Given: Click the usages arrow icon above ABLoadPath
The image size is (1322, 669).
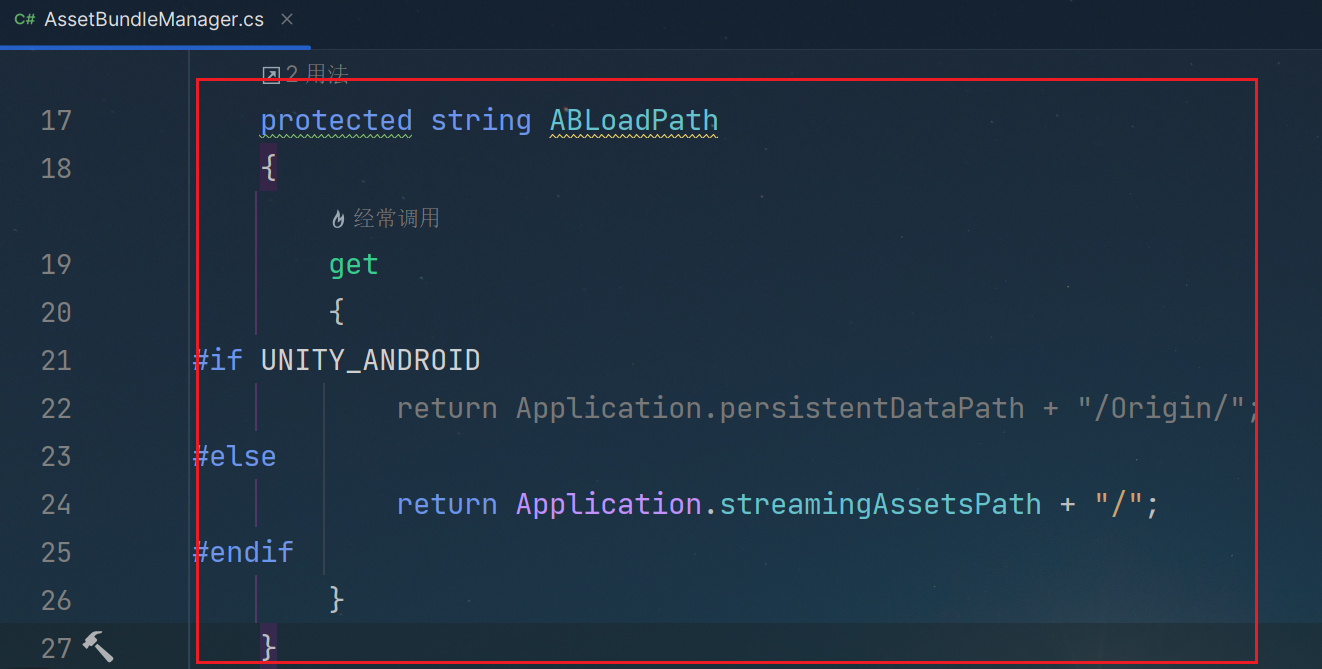Looking at the screenshot, I should [270, 75].
